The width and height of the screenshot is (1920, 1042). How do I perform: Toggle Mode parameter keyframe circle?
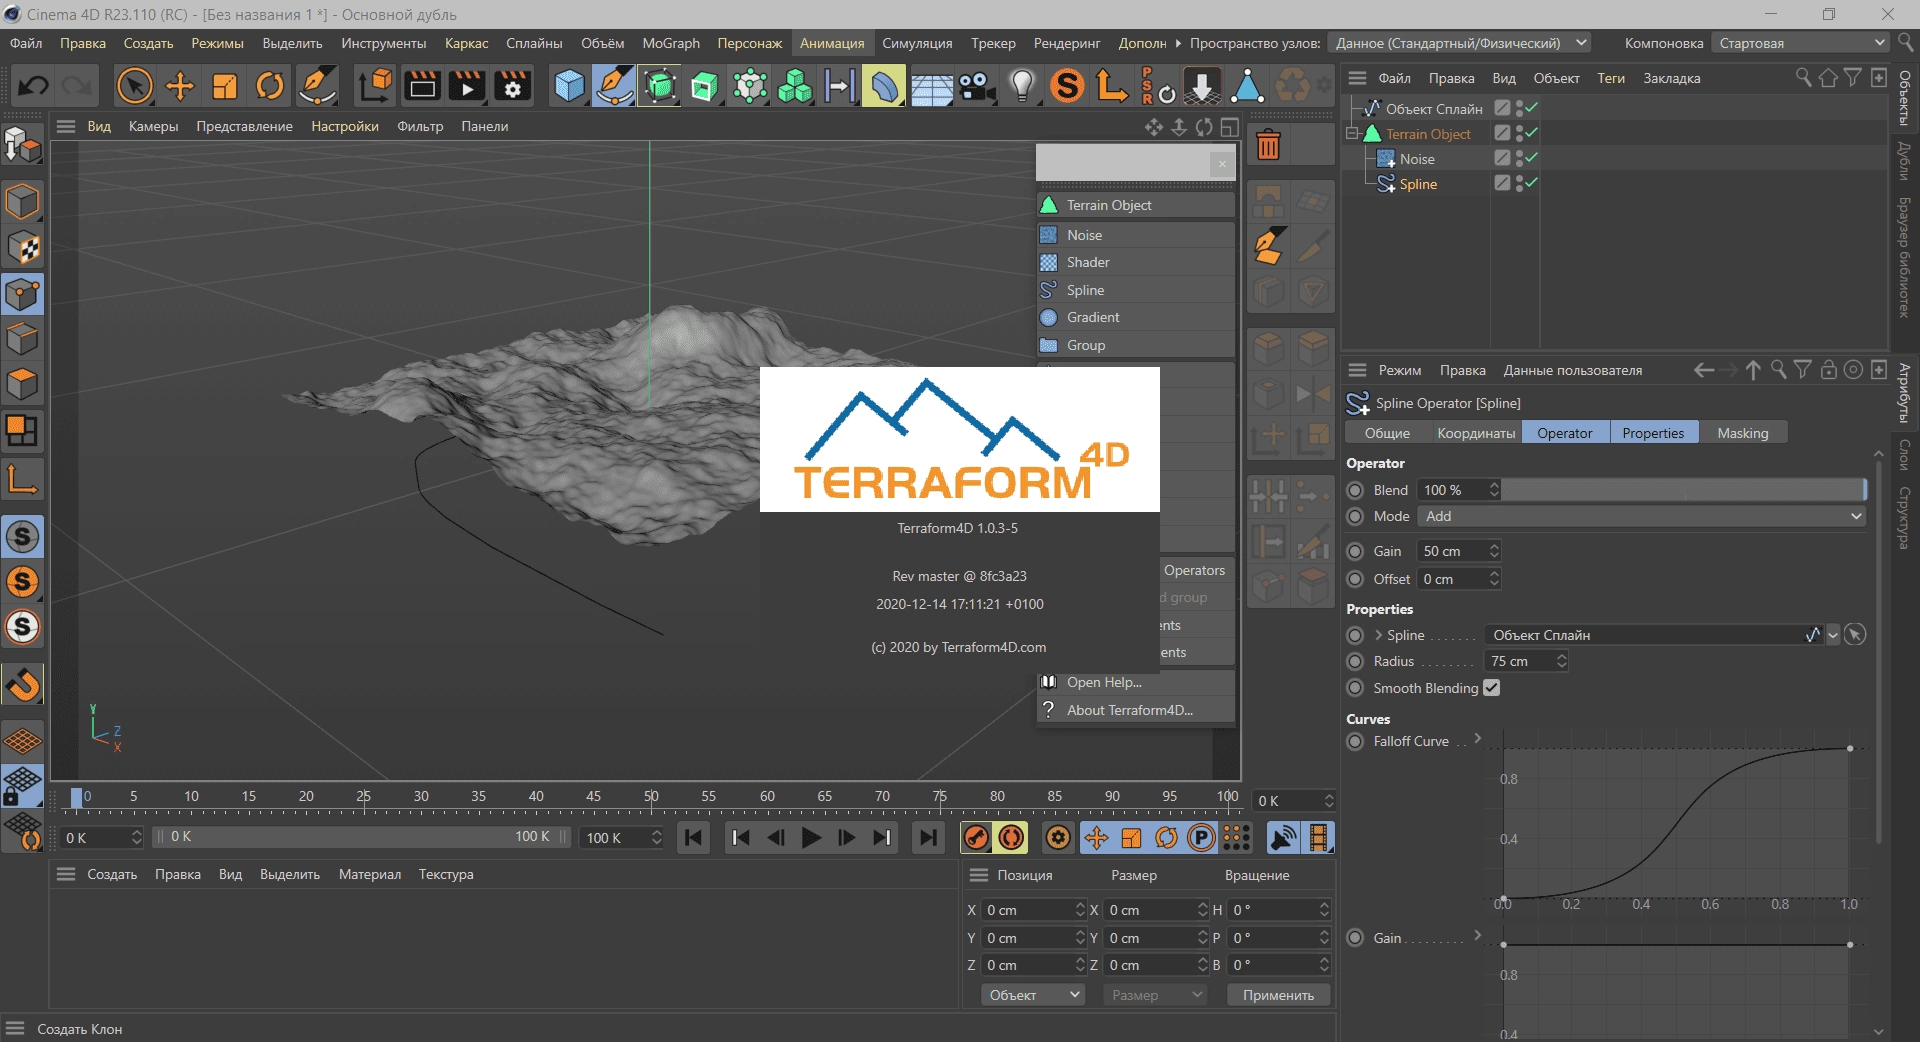click(1355, 516)
